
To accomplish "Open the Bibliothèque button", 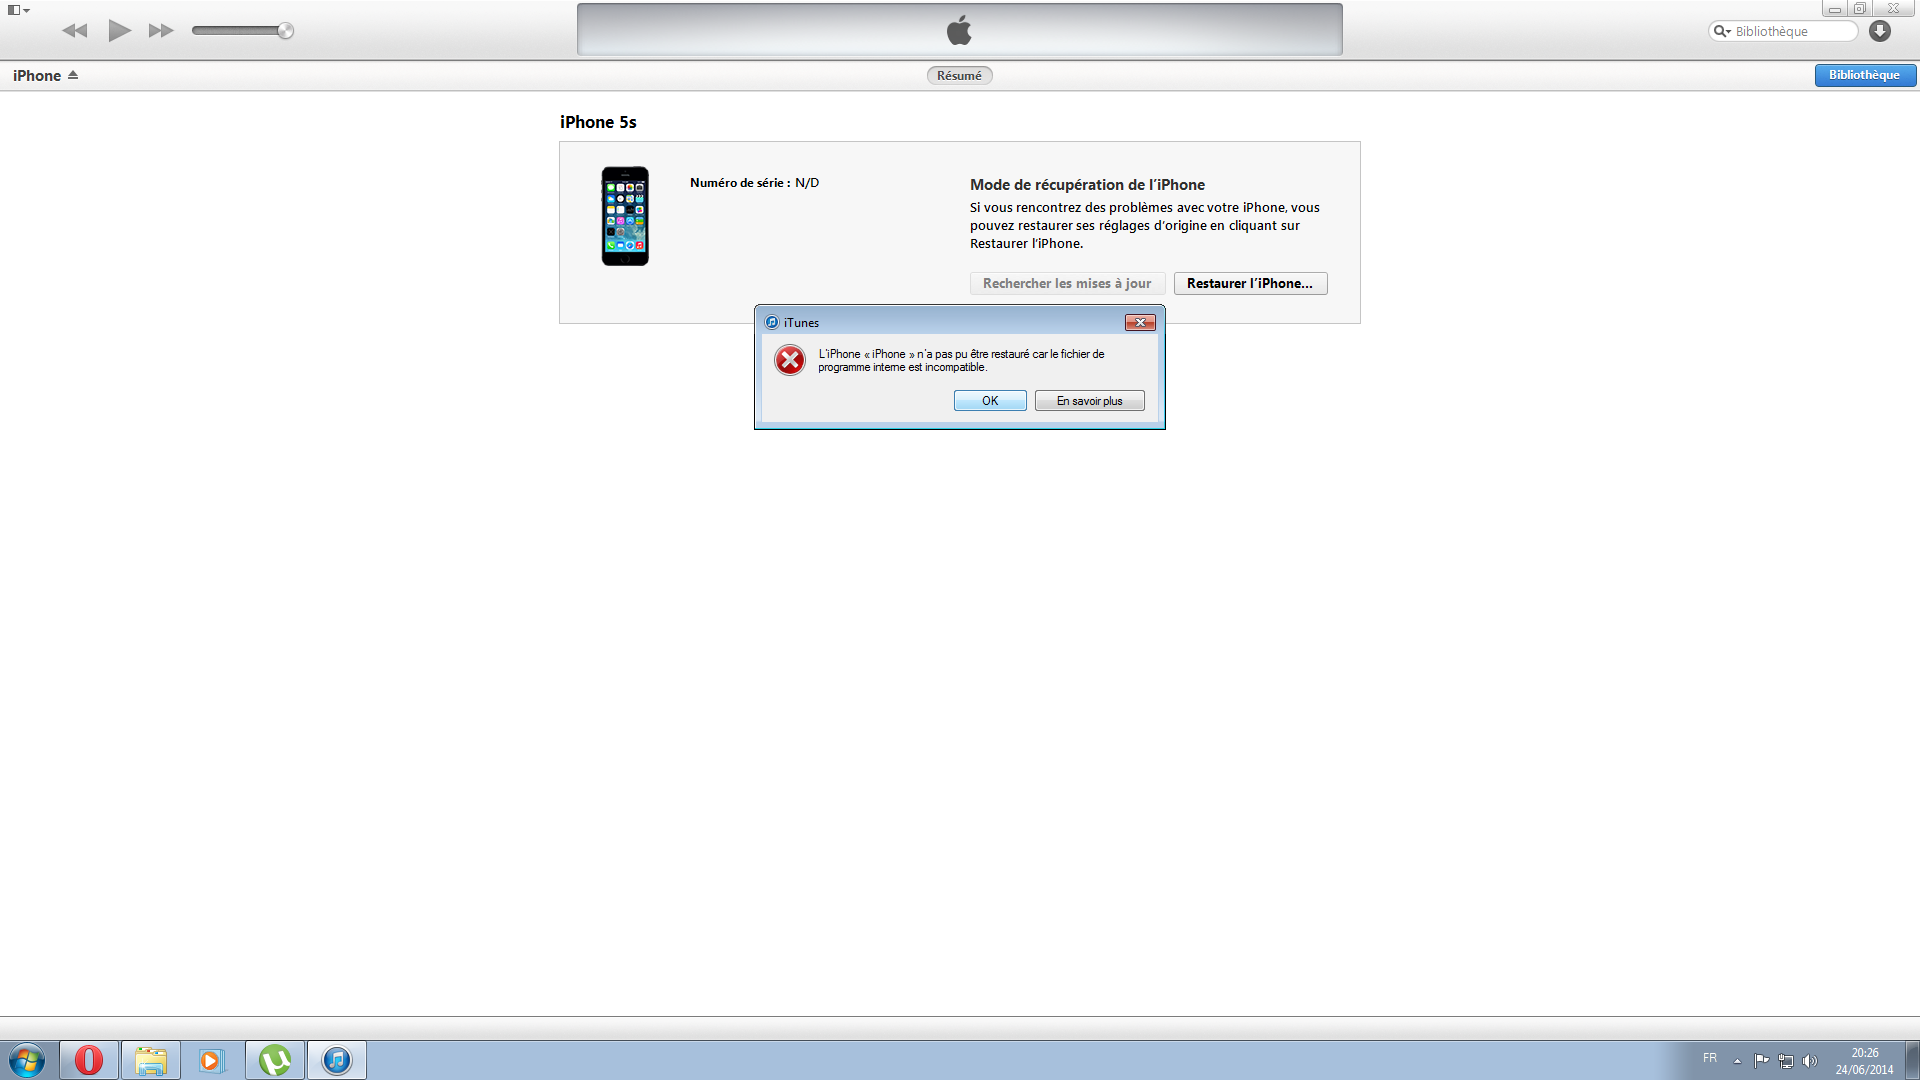I will (1865, 75).
